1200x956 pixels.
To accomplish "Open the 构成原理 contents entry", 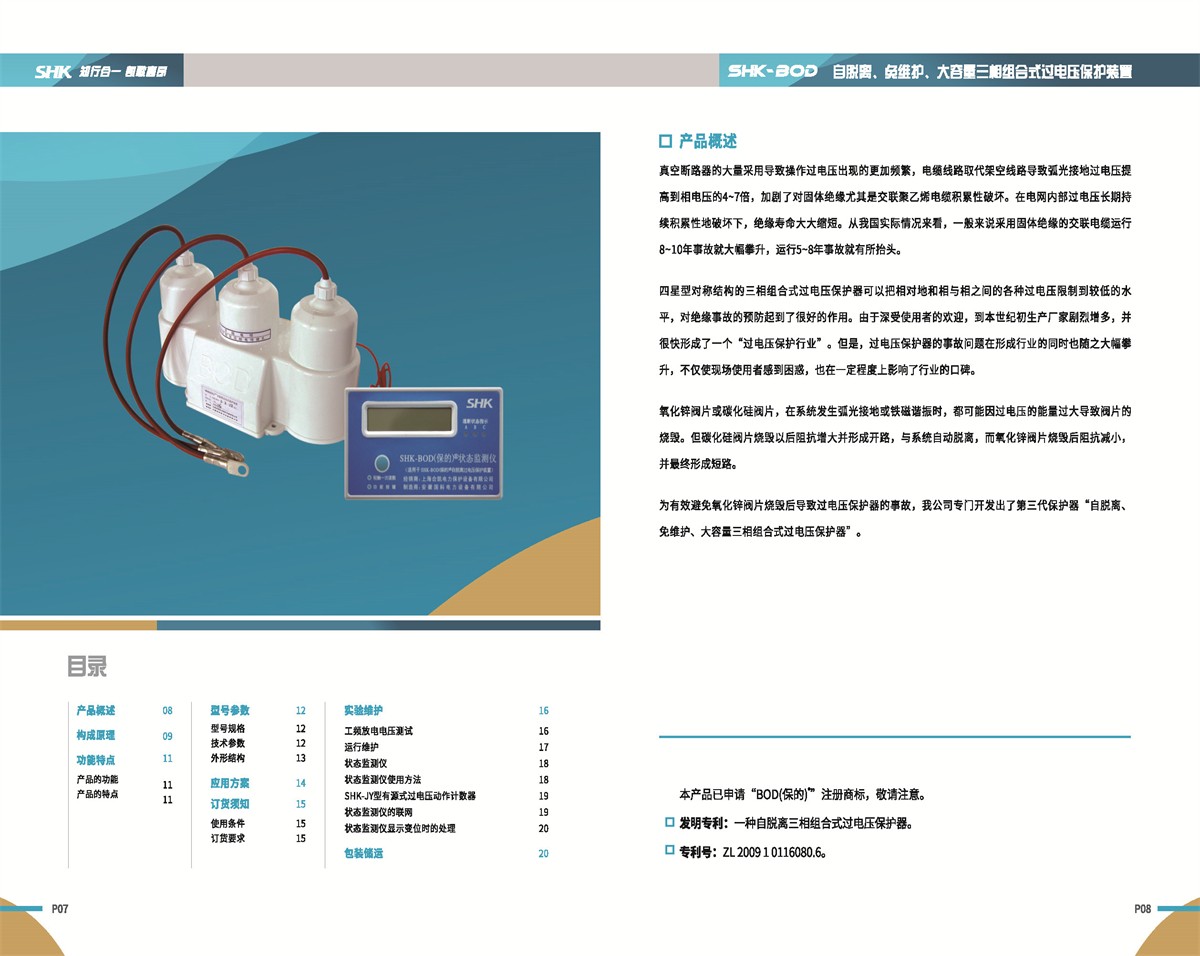I will (96, 736).
